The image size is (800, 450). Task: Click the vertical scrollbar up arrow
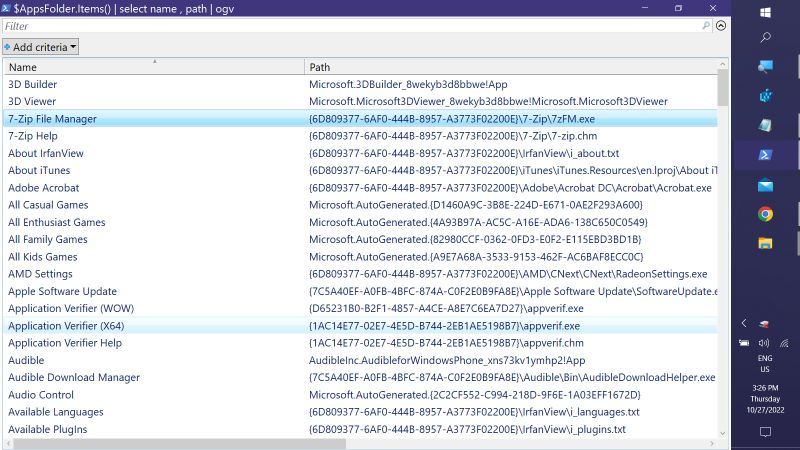click(722, 64)
